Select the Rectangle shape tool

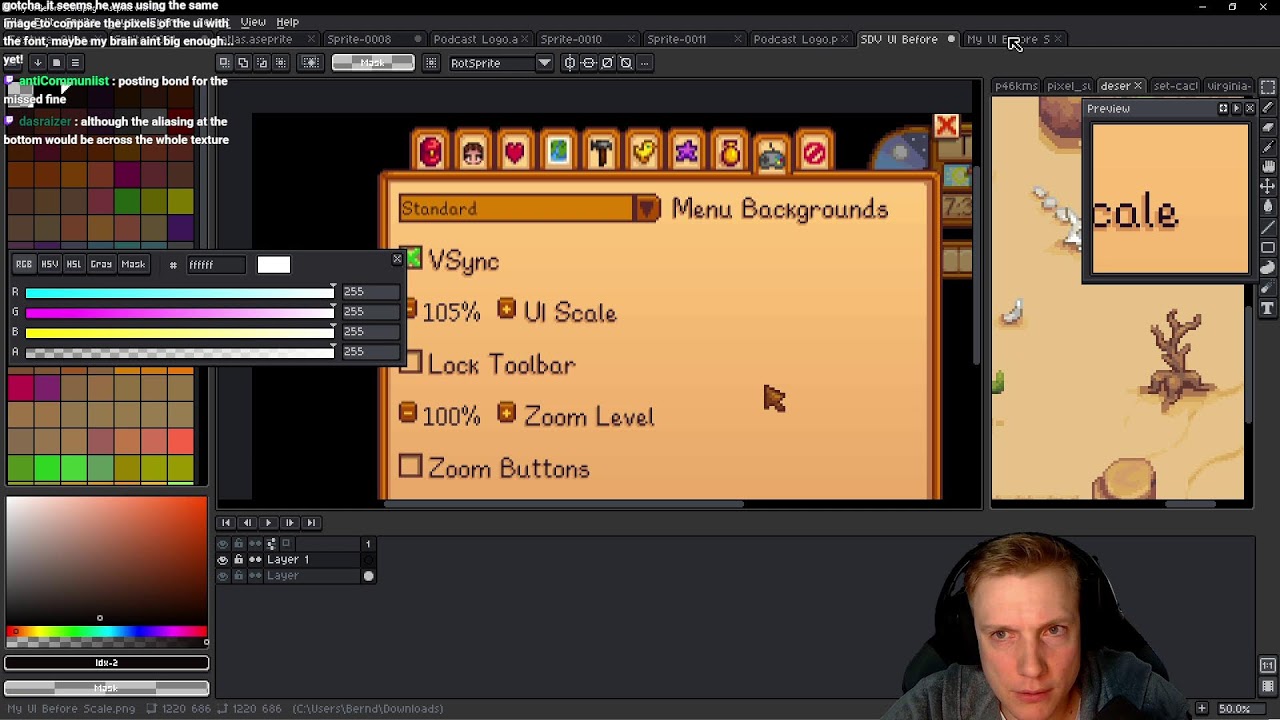pos(1268,247)
